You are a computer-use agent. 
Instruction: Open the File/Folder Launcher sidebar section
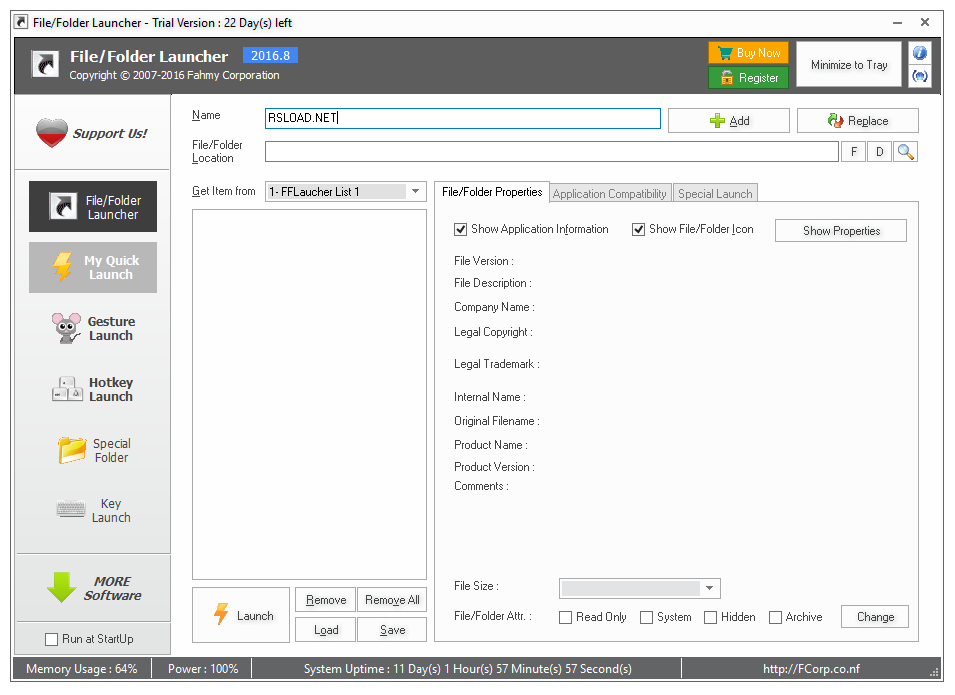(93, 206)
